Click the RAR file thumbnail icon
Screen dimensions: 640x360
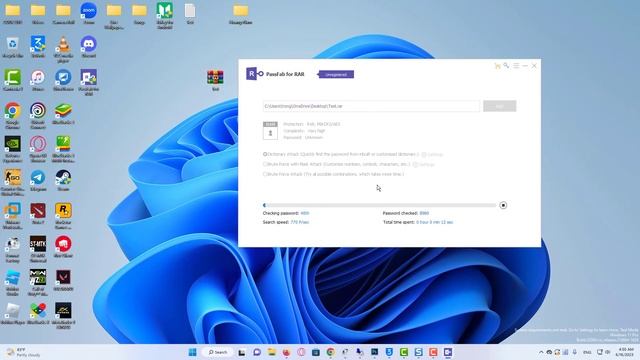(x=270, y=131)
